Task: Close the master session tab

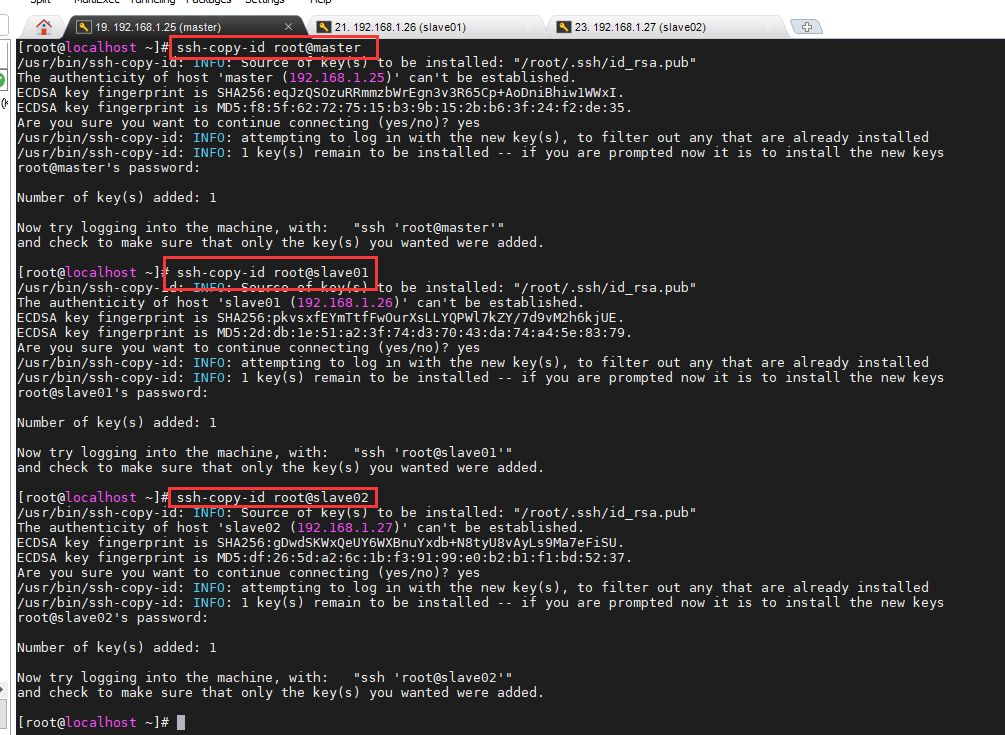Action: pyautogui.click(x=288, y=27)
